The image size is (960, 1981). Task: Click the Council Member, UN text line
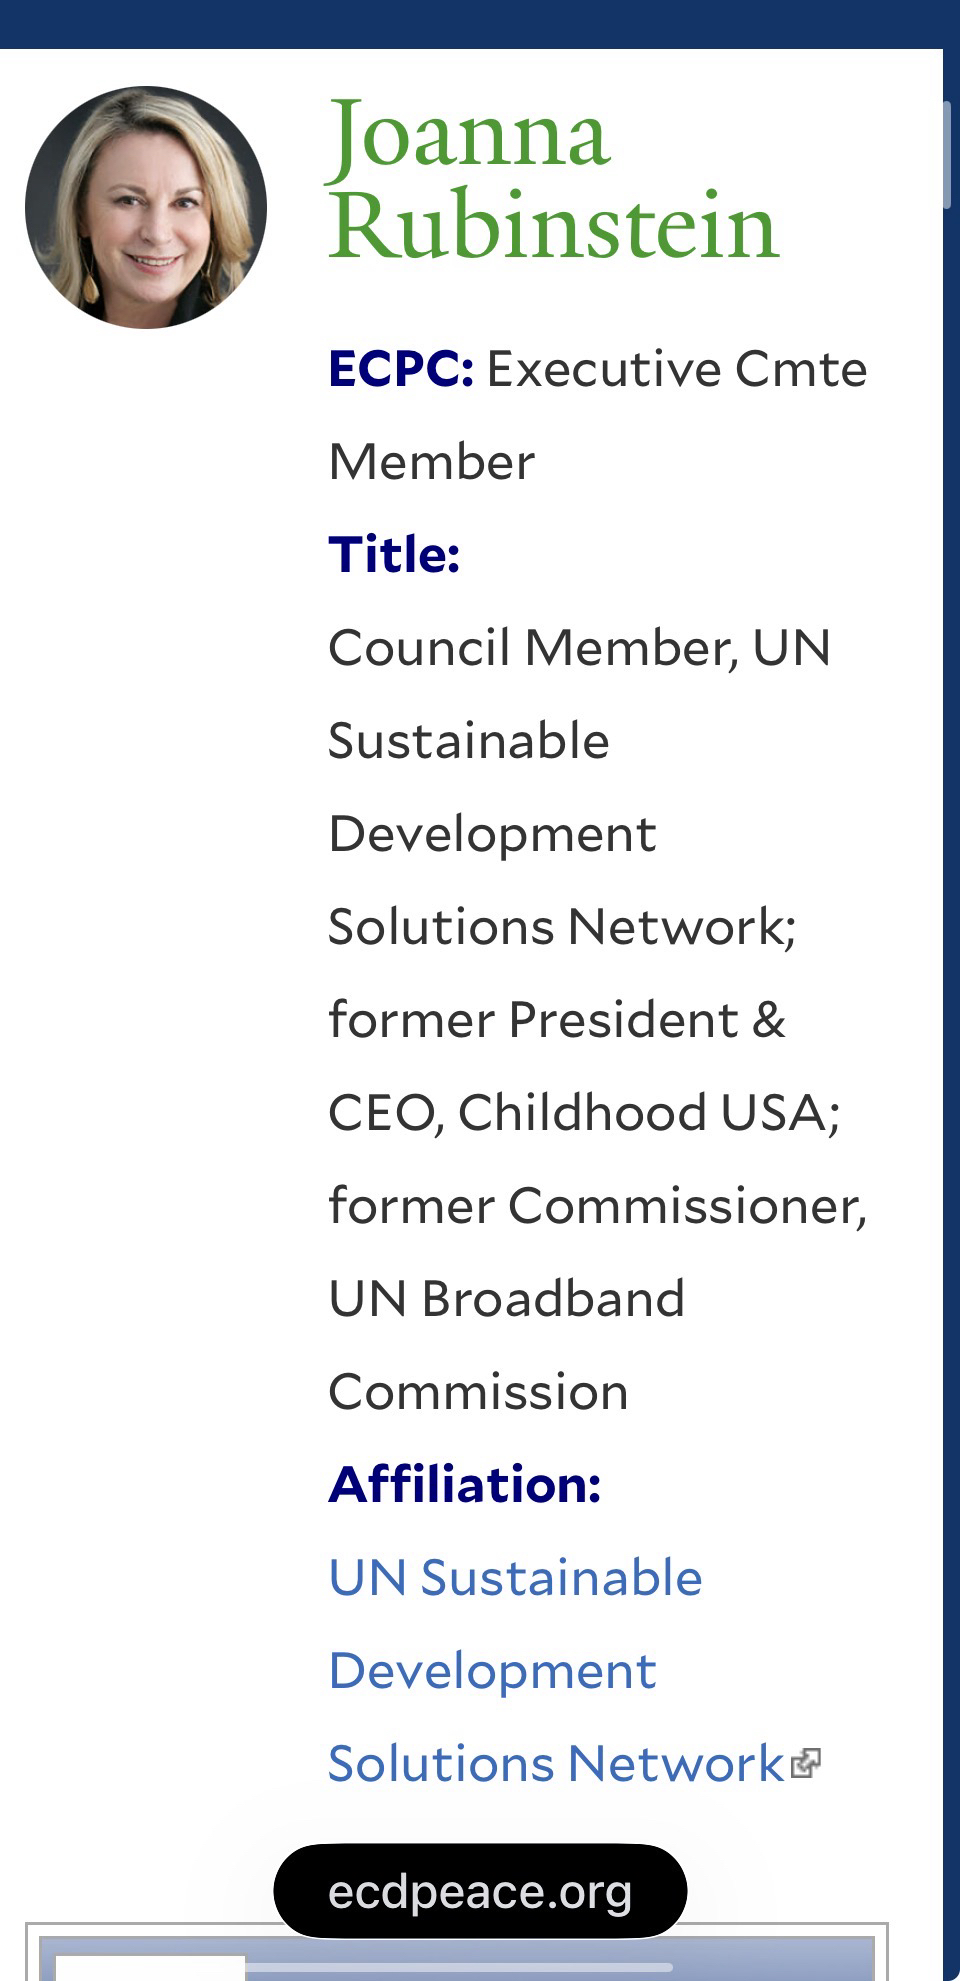coord(579,648)
